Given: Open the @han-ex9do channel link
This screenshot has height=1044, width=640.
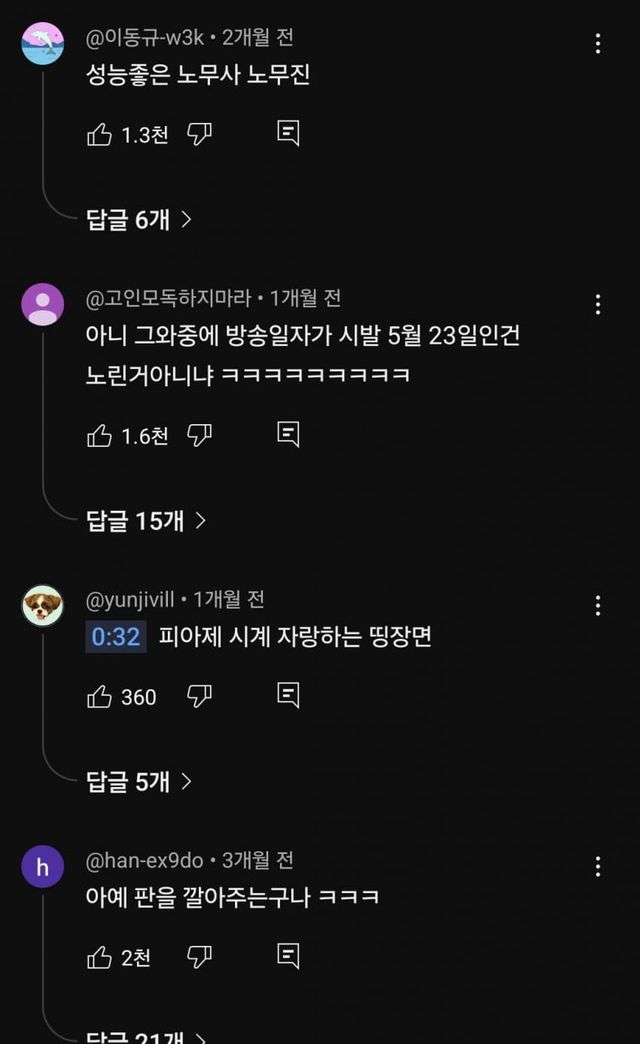Looking at the screenshot, I should tap(145, 860).
